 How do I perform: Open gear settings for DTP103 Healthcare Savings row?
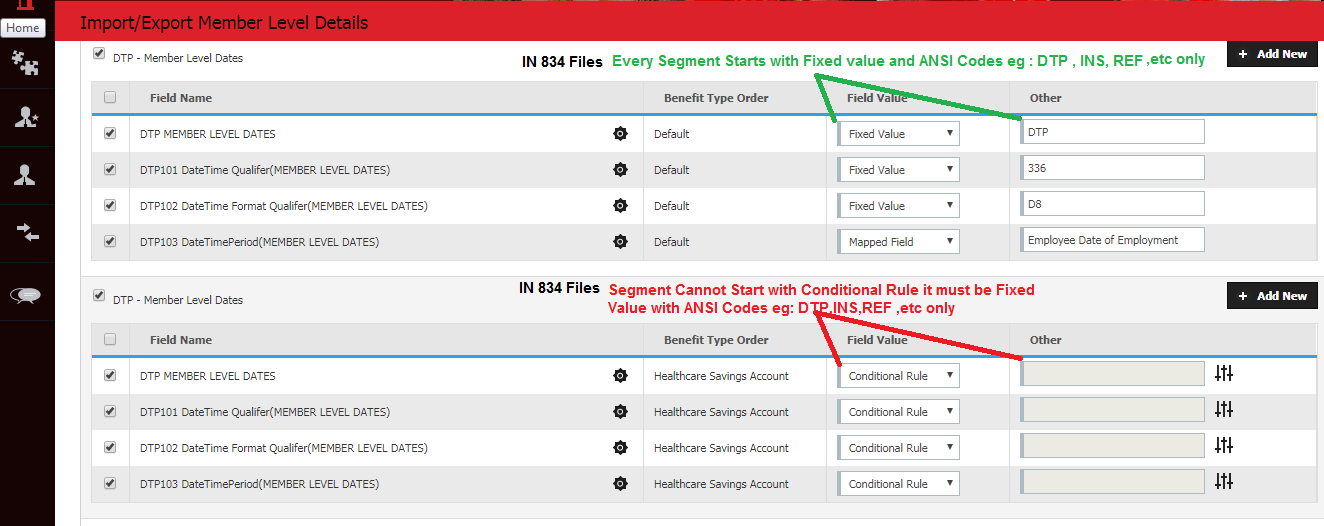[x=620, y=484]
